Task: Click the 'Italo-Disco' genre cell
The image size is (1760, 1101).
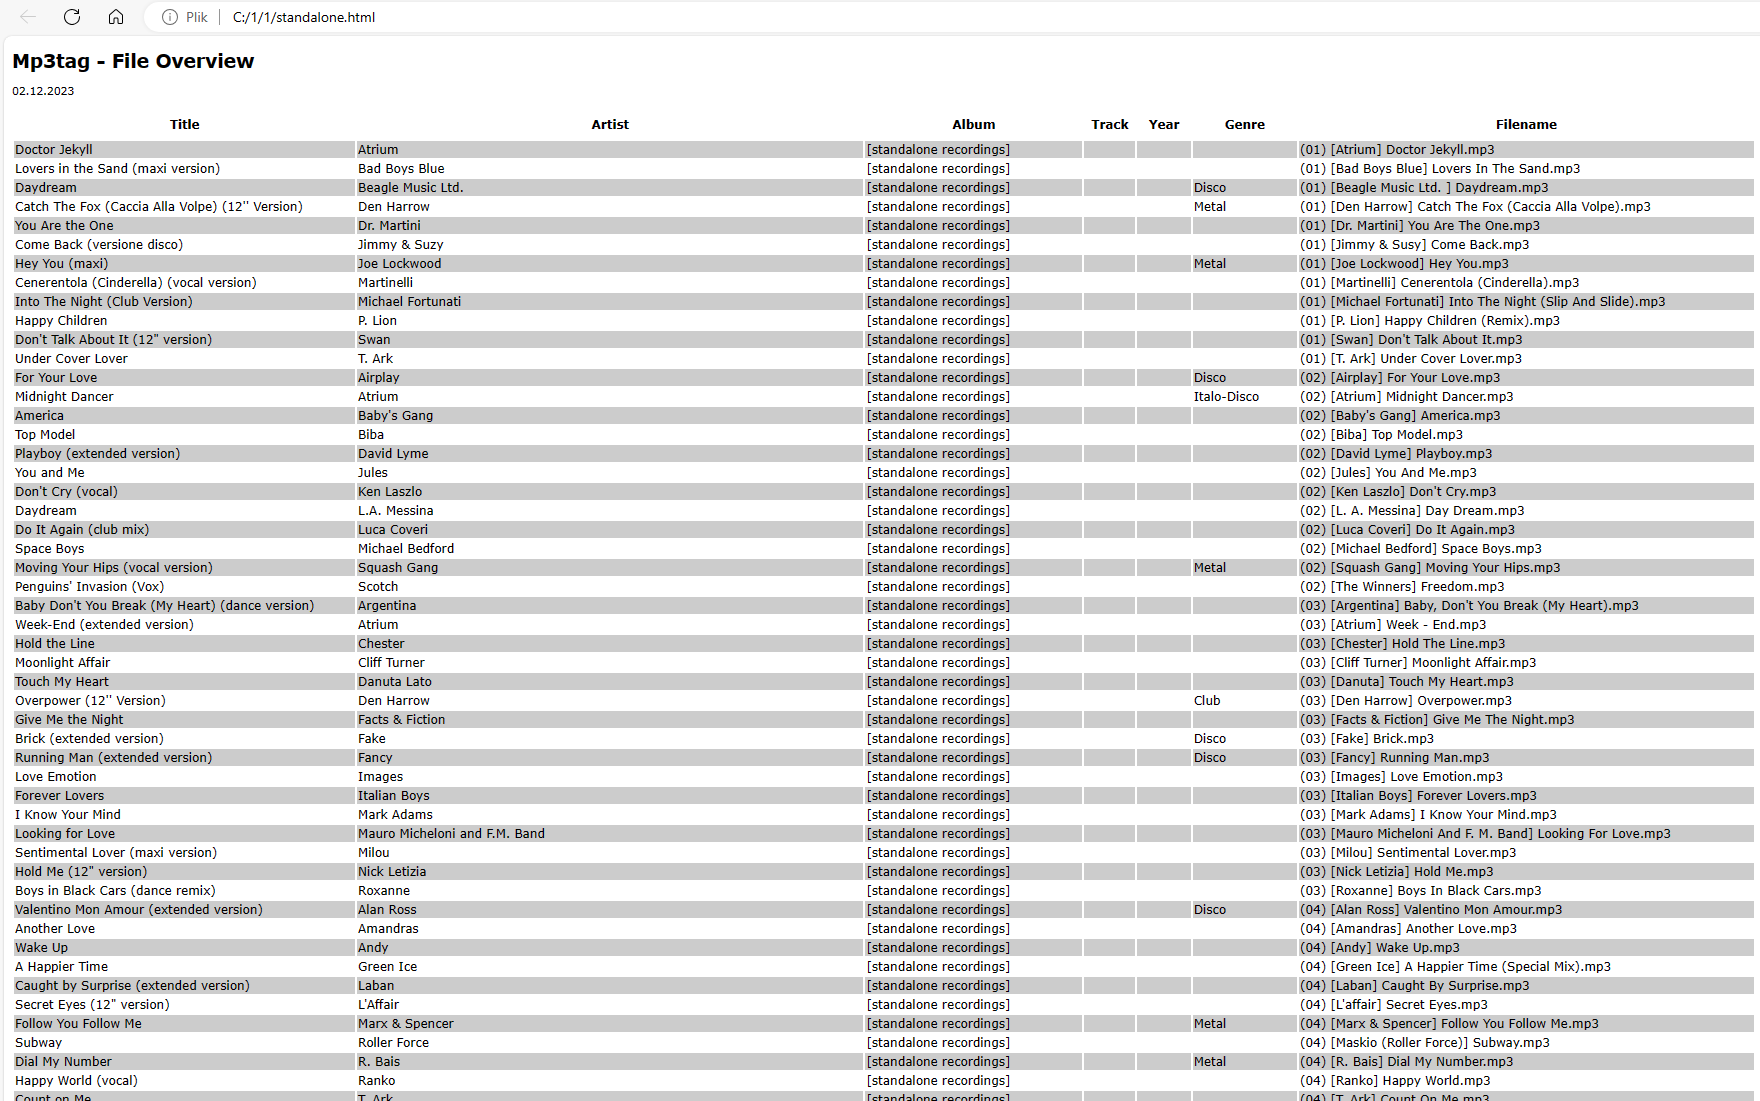Action: [x=1226, y=397]
